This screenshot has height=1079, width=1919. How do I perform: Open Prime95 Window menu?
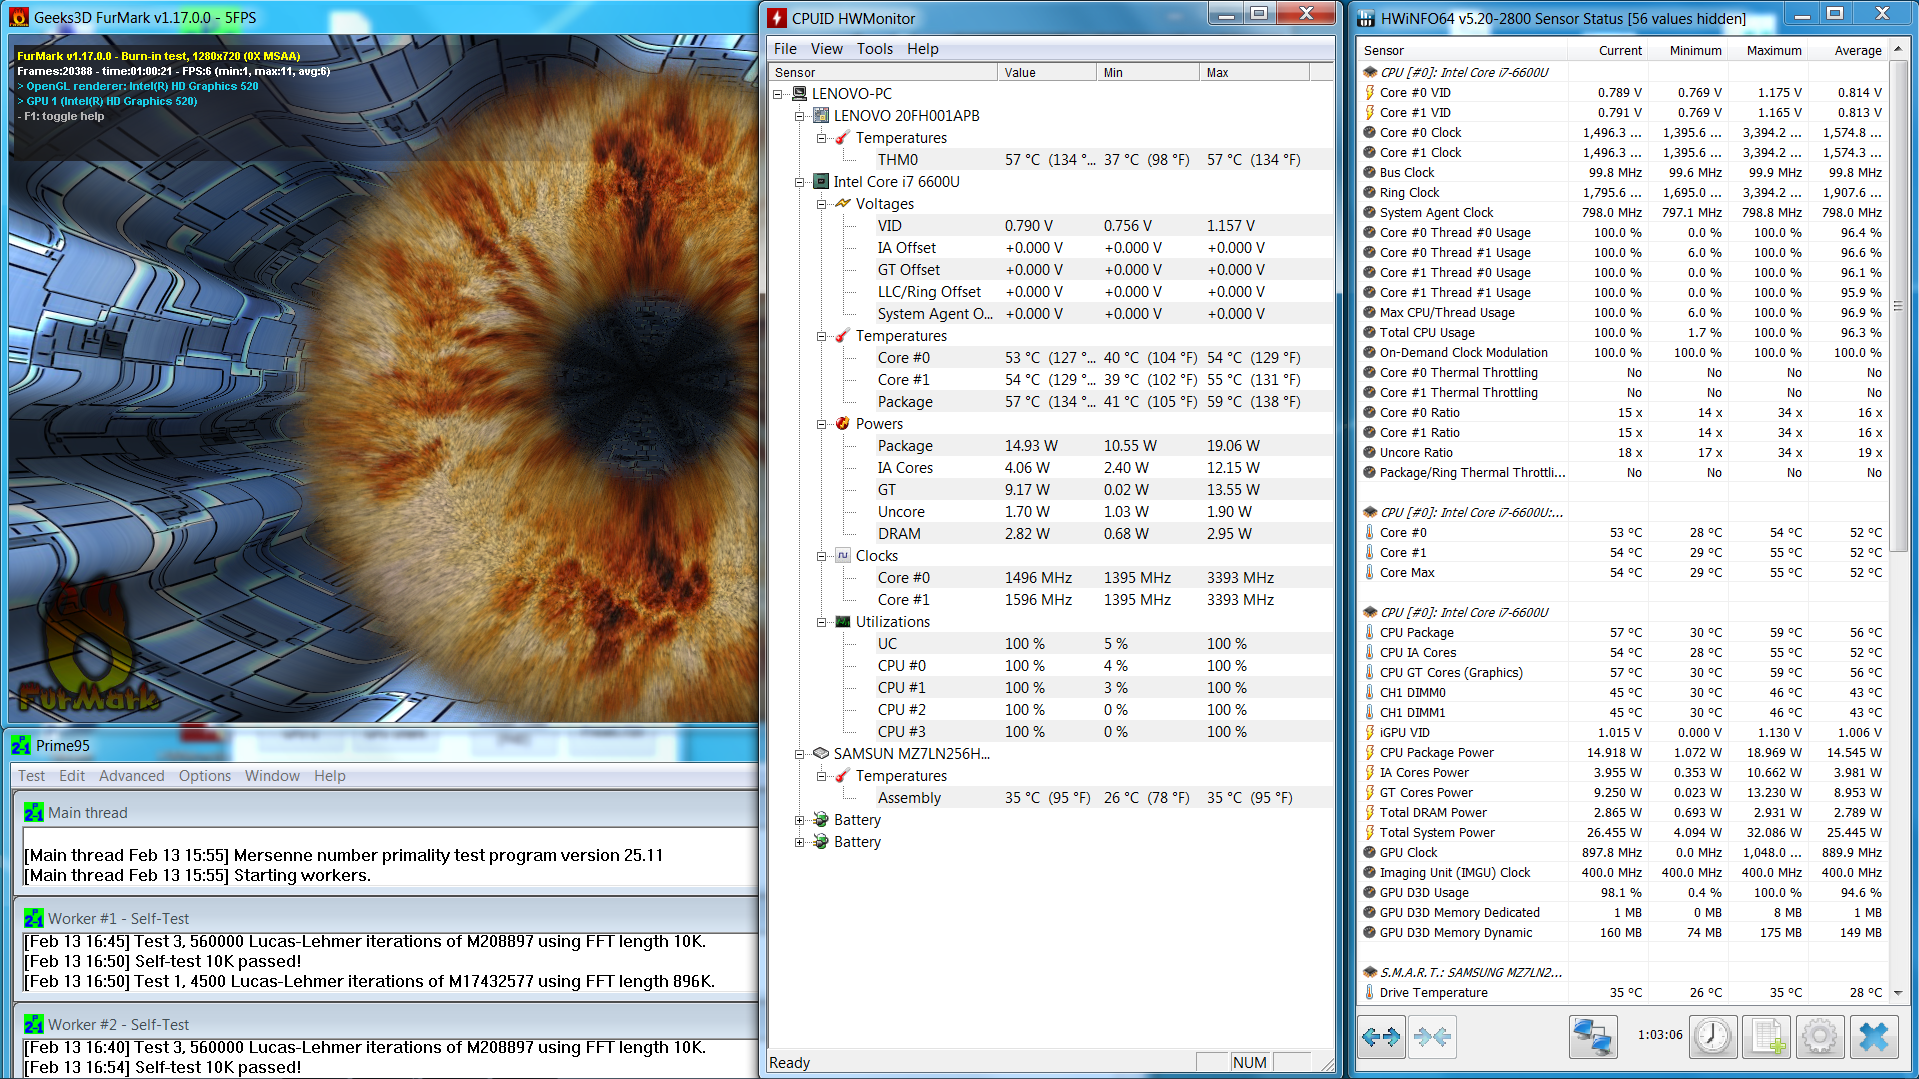[272, 776]
